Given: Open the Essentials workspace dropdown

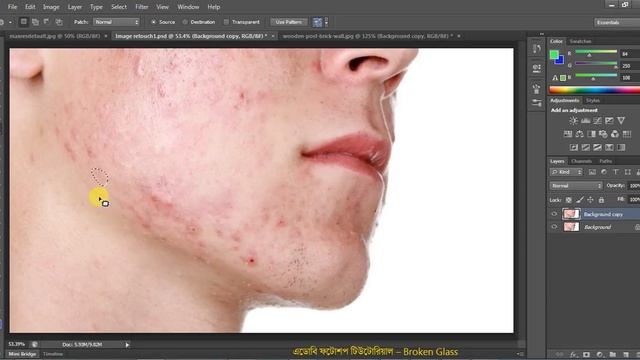Looking at the screenshot, I should tap(616, 22).
